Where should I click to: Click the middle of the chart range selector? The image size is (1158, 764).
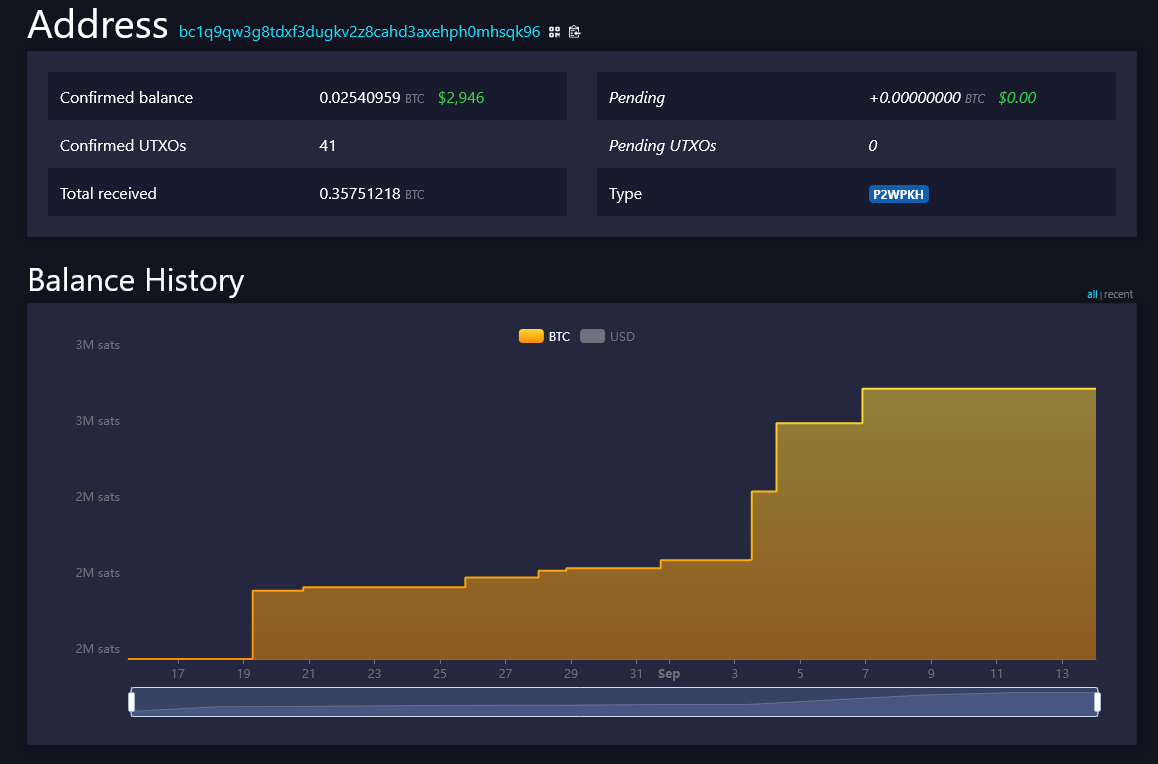point(614,702)
